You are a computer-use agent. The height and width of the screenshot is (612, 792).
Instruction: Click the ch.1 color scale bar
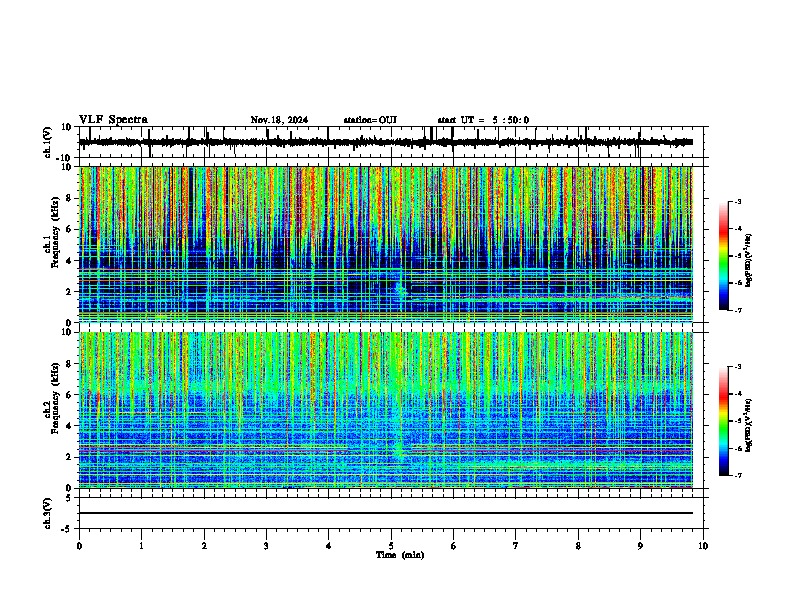(724, 256)
